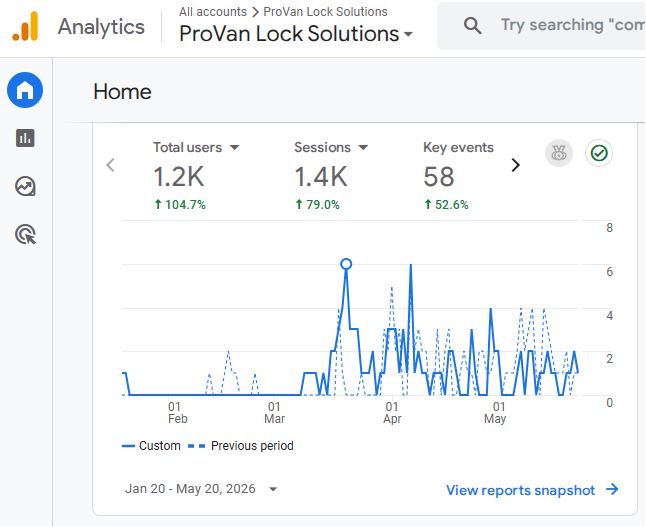Click the 79.0% increase indicator
This screenshot has height=527, width=646.
coord(317,204)
